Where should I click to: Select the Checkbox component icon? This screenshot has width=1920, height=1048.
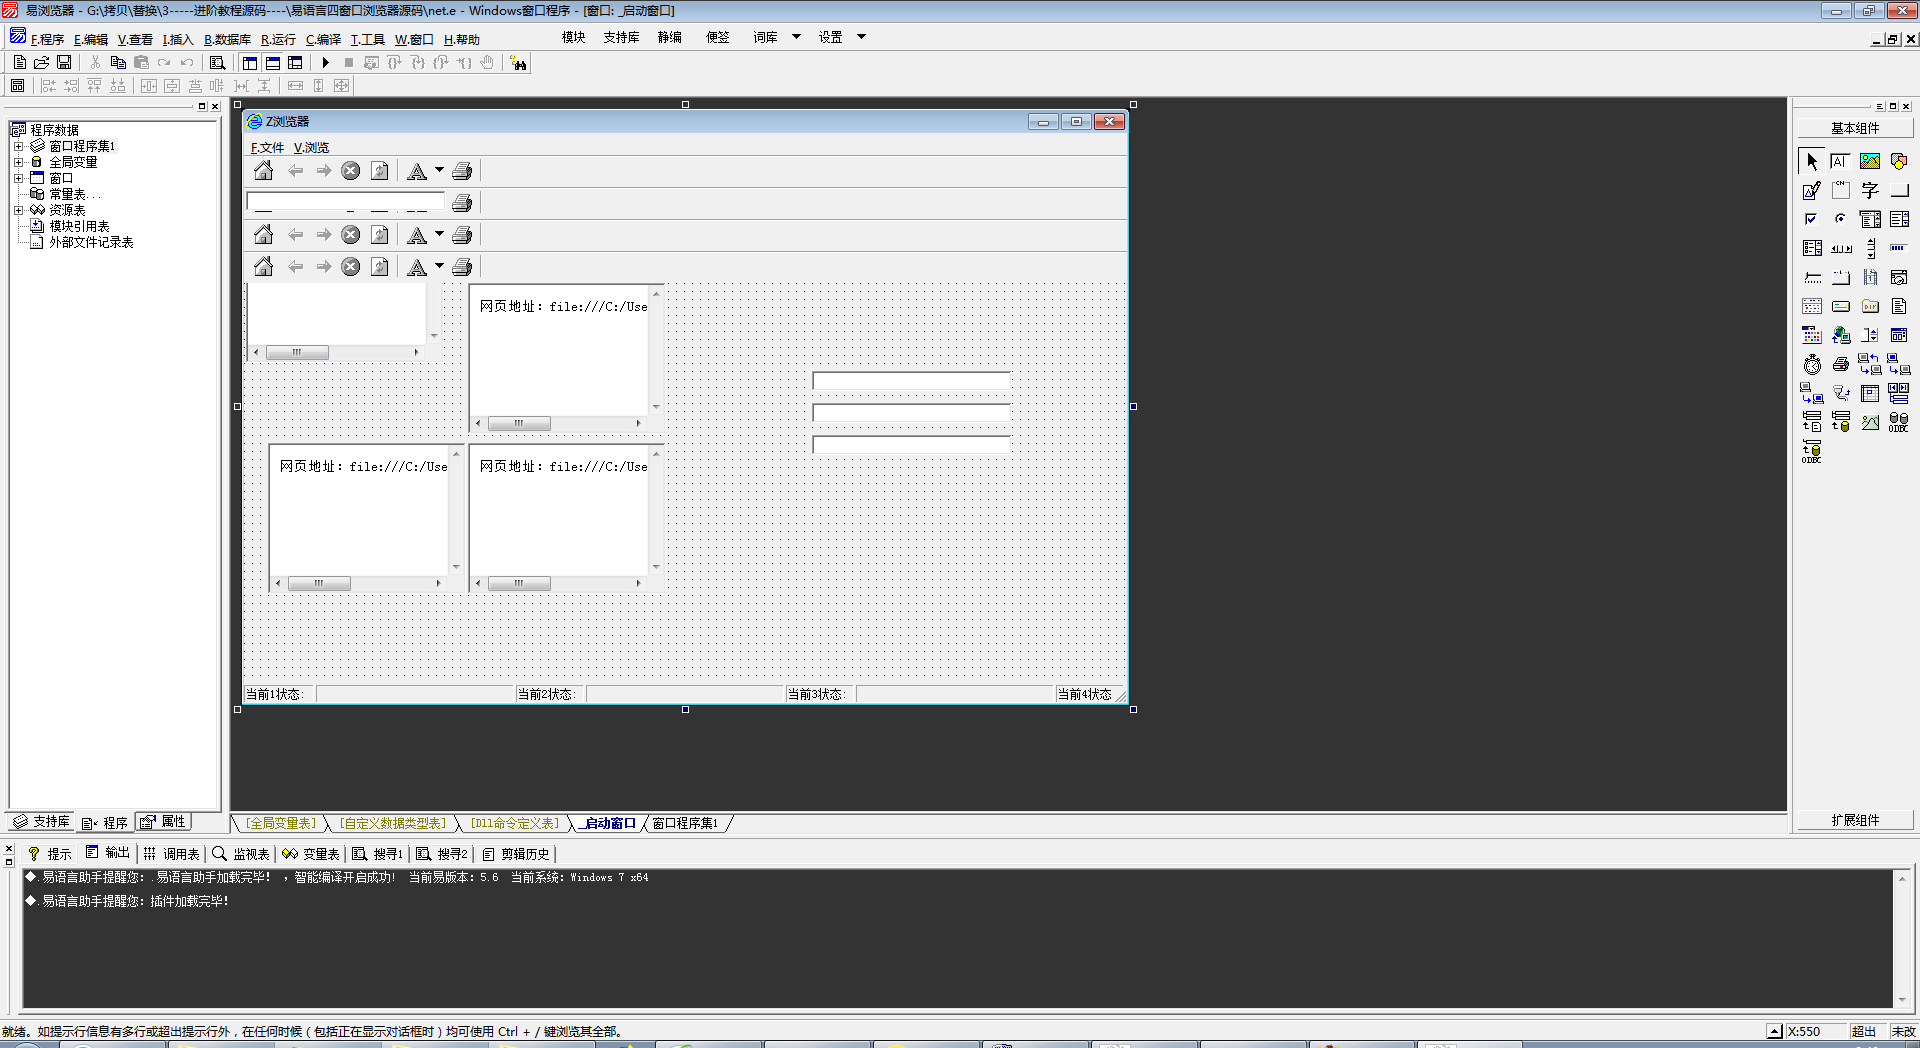point(1812,219)
